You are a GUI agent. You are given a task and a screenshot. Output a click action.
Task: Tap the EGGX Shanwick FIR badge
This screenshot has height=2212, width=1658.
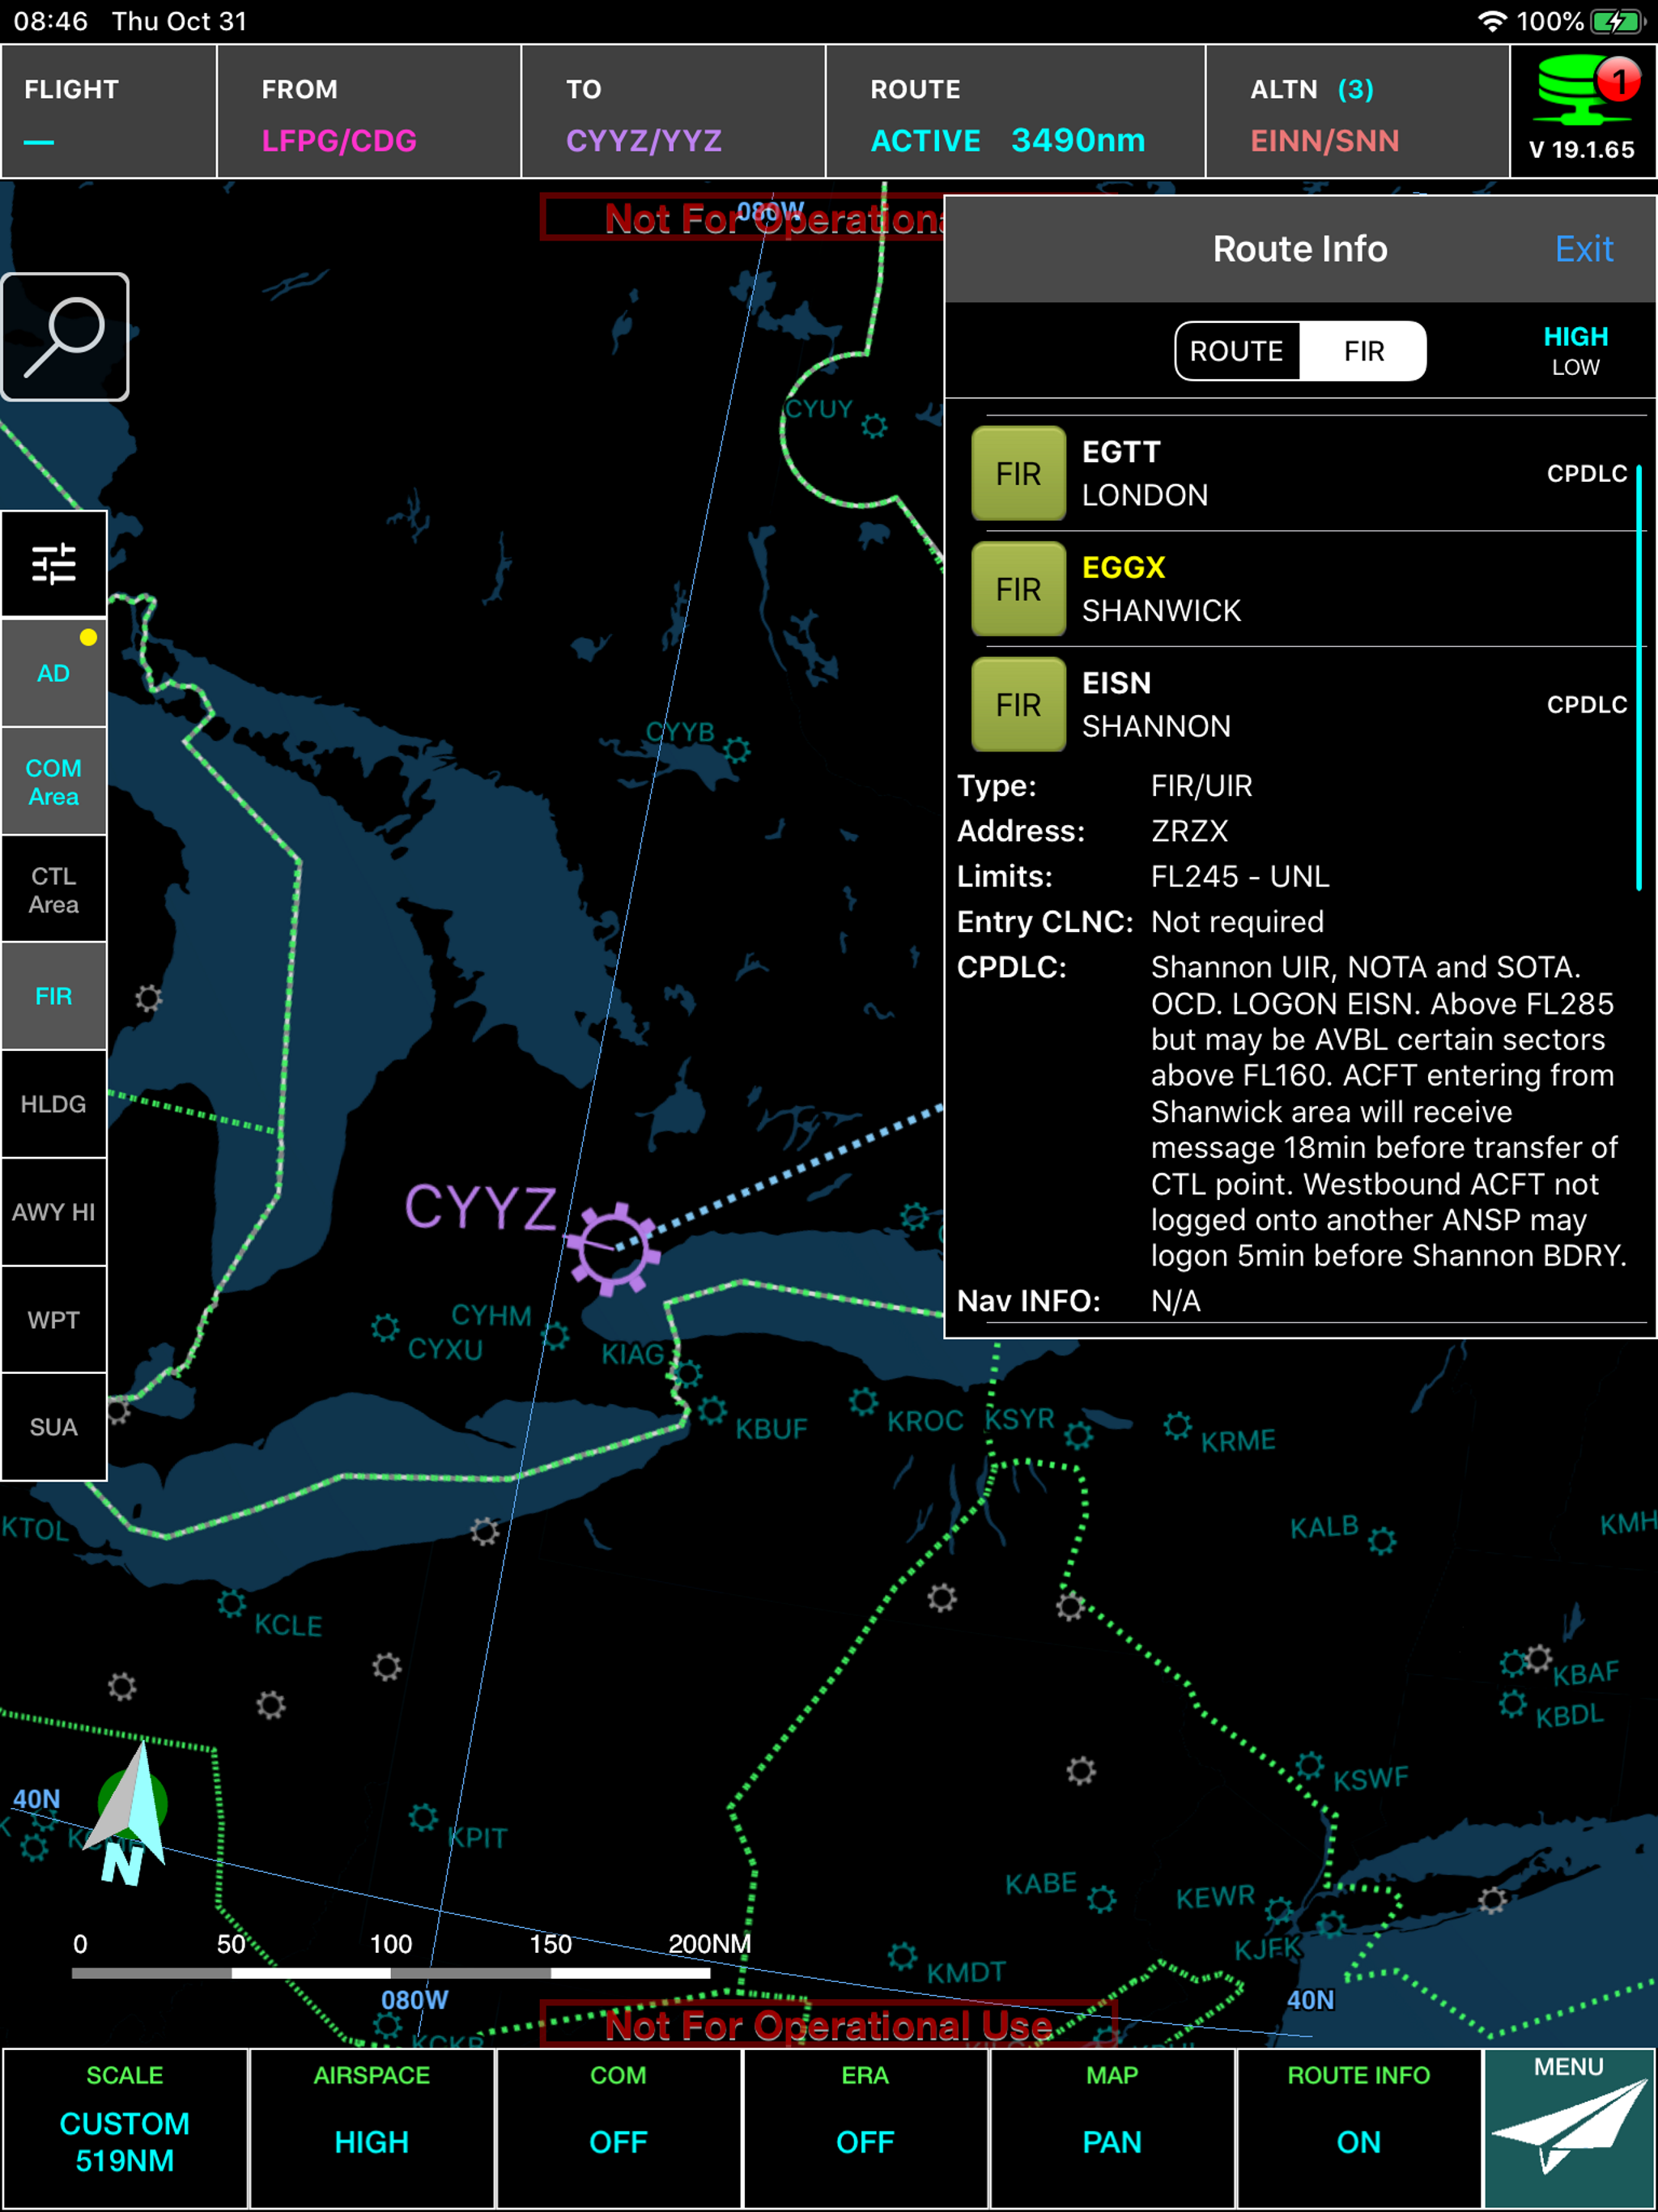(1018, 589)
